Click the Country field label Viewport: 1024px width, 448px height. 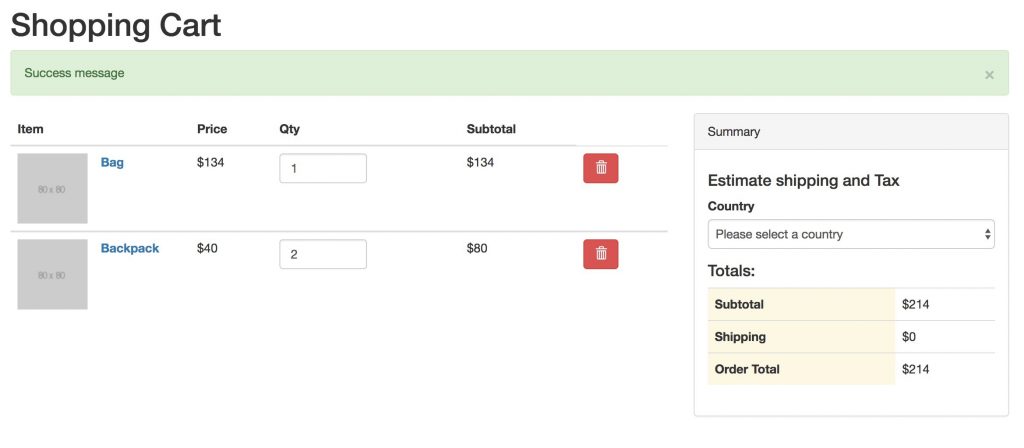click(x=730, y=206)
